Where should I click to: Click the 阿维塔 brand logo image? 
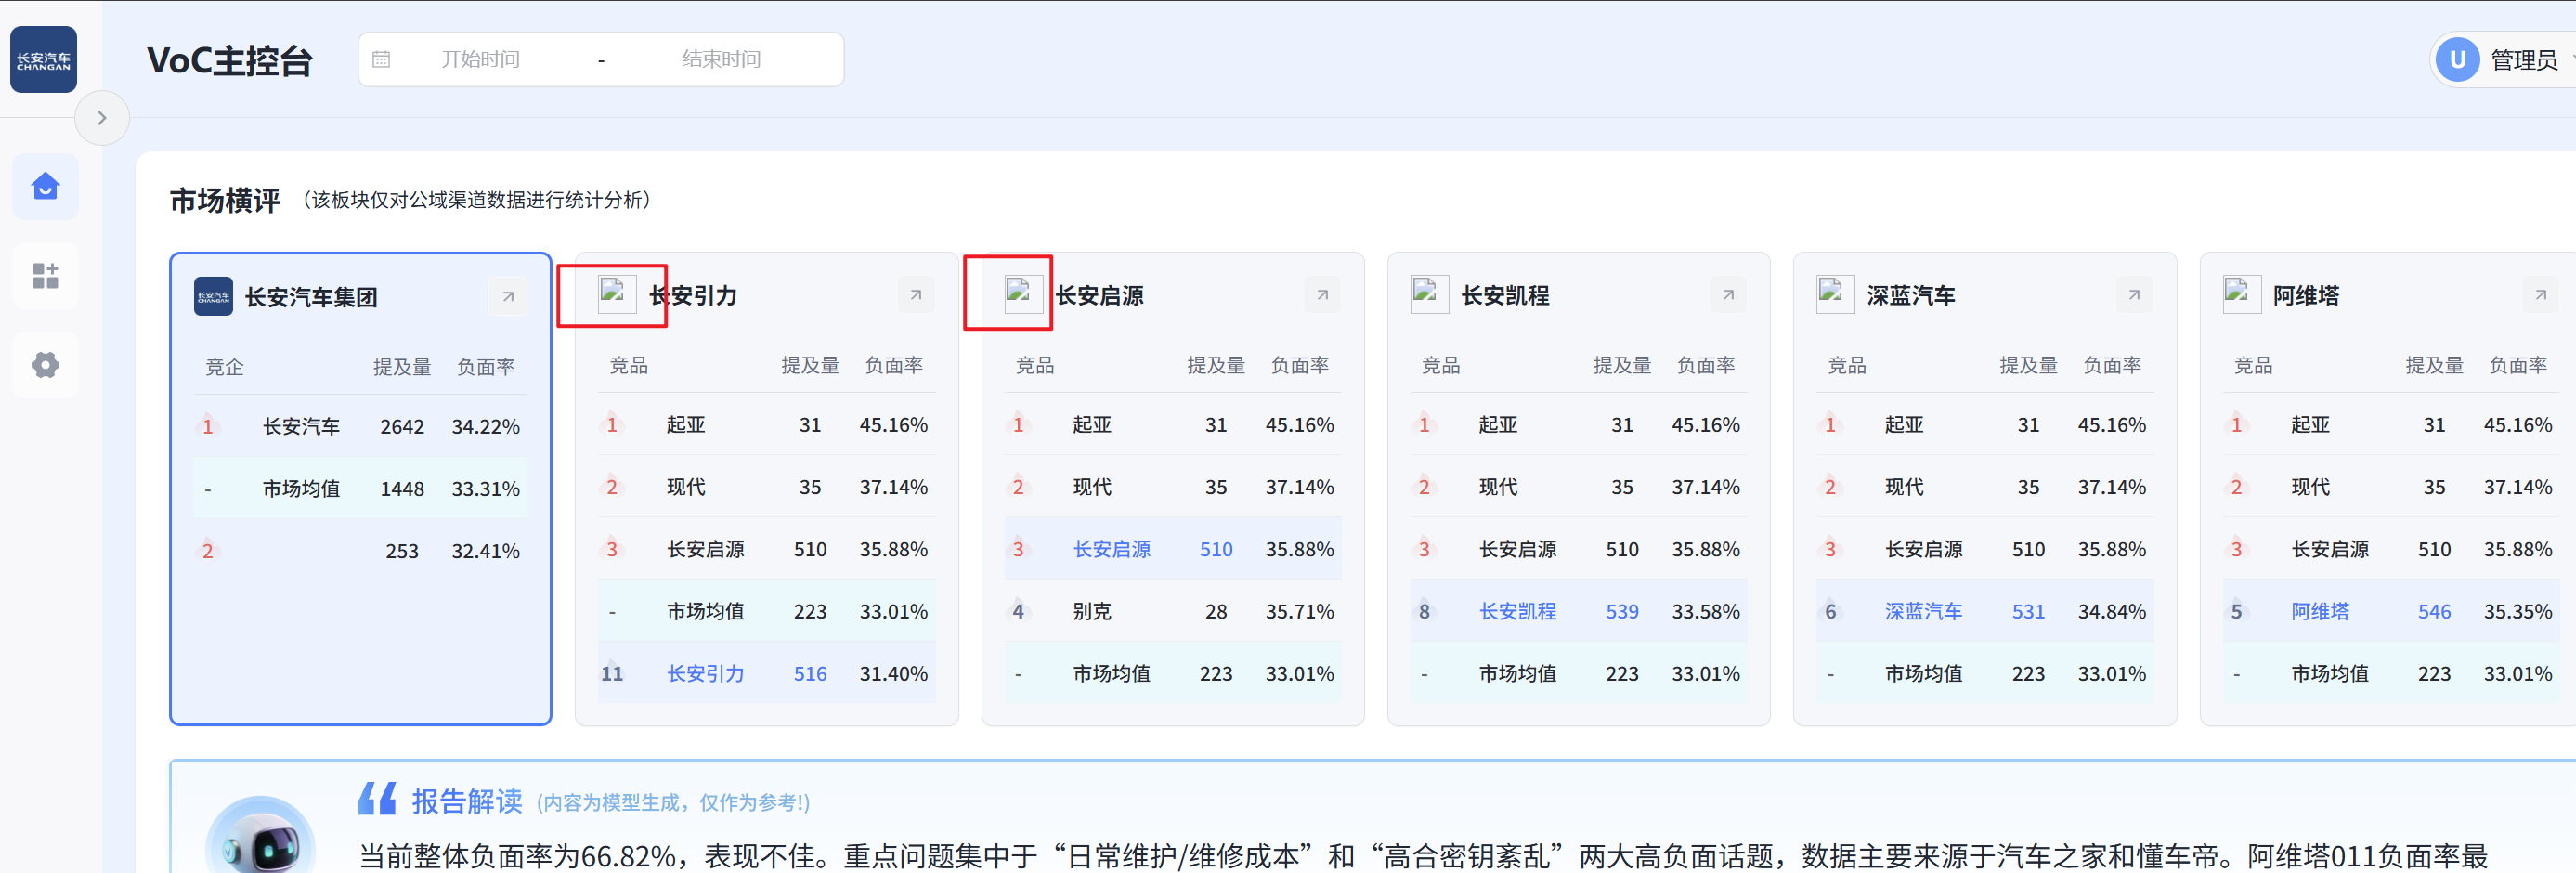pyautogui.click(x=2241, y=294)
